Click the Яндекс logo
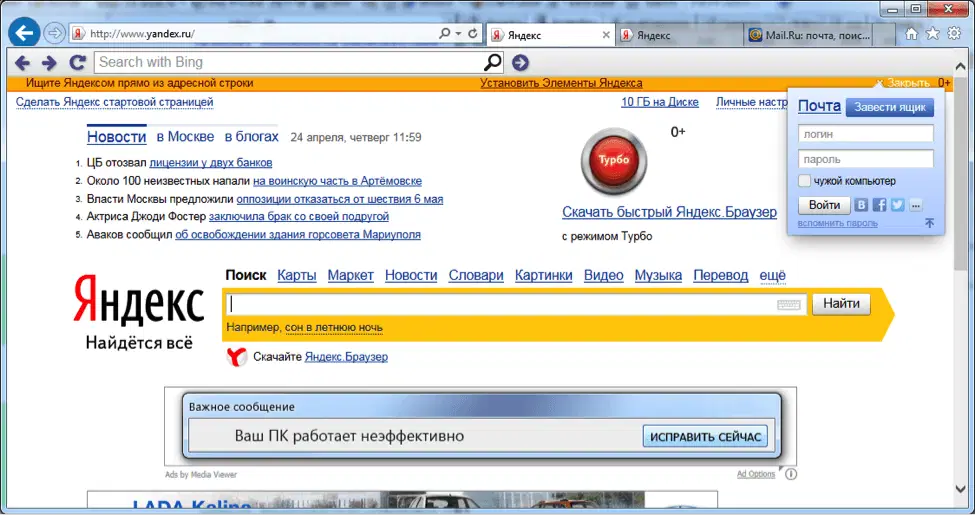Viewport: 975px width, 515px height. point(139,301)
